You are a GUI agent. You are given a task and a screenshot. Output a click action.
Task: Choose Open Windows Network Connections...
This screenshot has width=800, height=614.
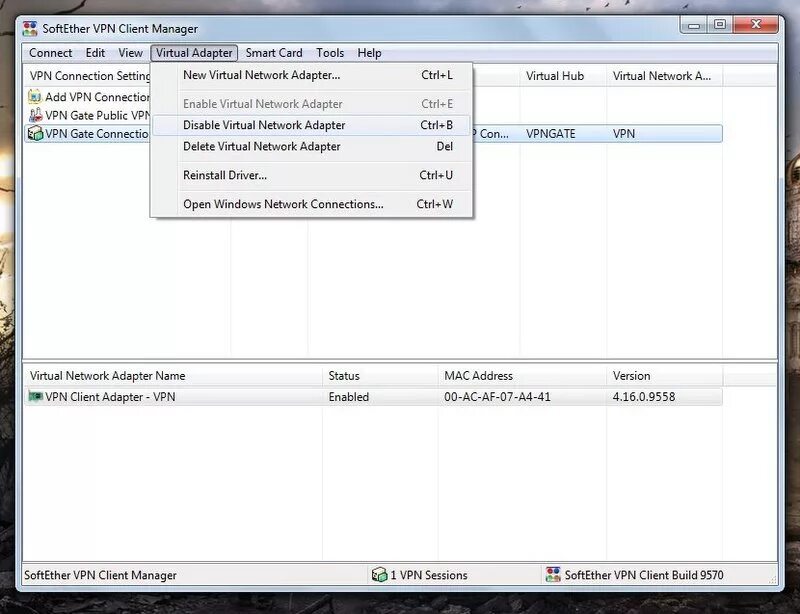[x=311, y=204]
